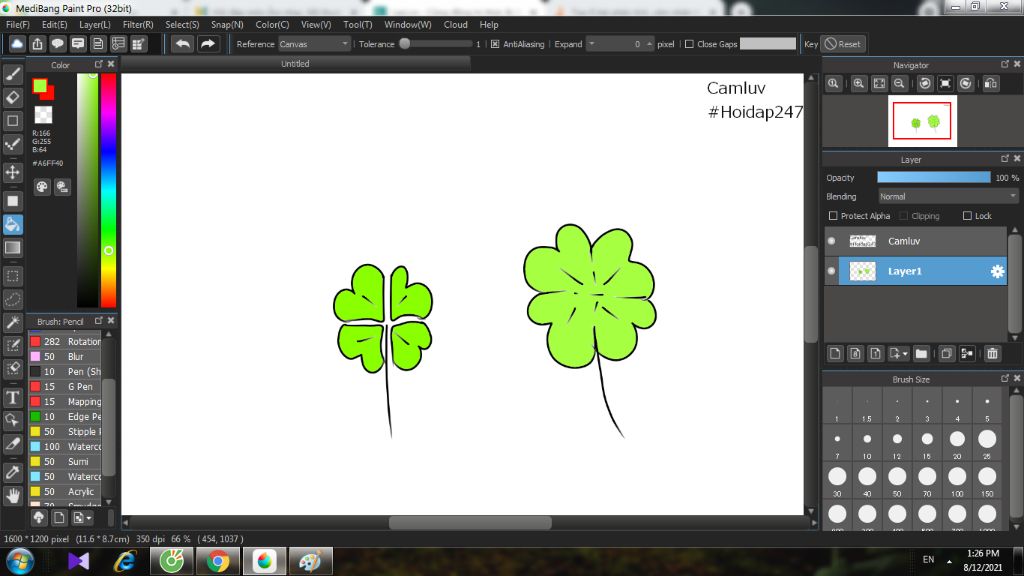Click the layer Opacity slider bar
Screen dimensions: 1024x576
[x=933, y=178]
